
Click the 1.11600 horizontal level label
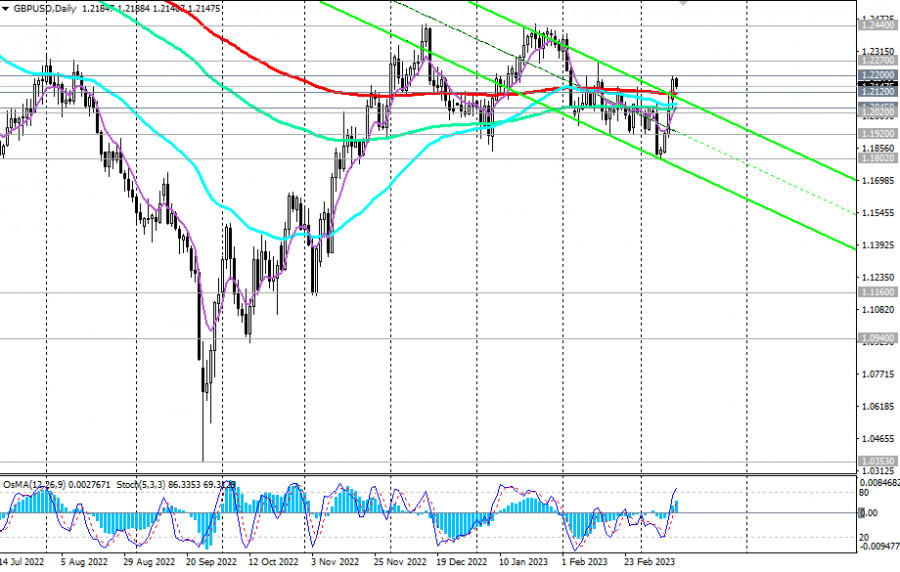click(877, 292)
